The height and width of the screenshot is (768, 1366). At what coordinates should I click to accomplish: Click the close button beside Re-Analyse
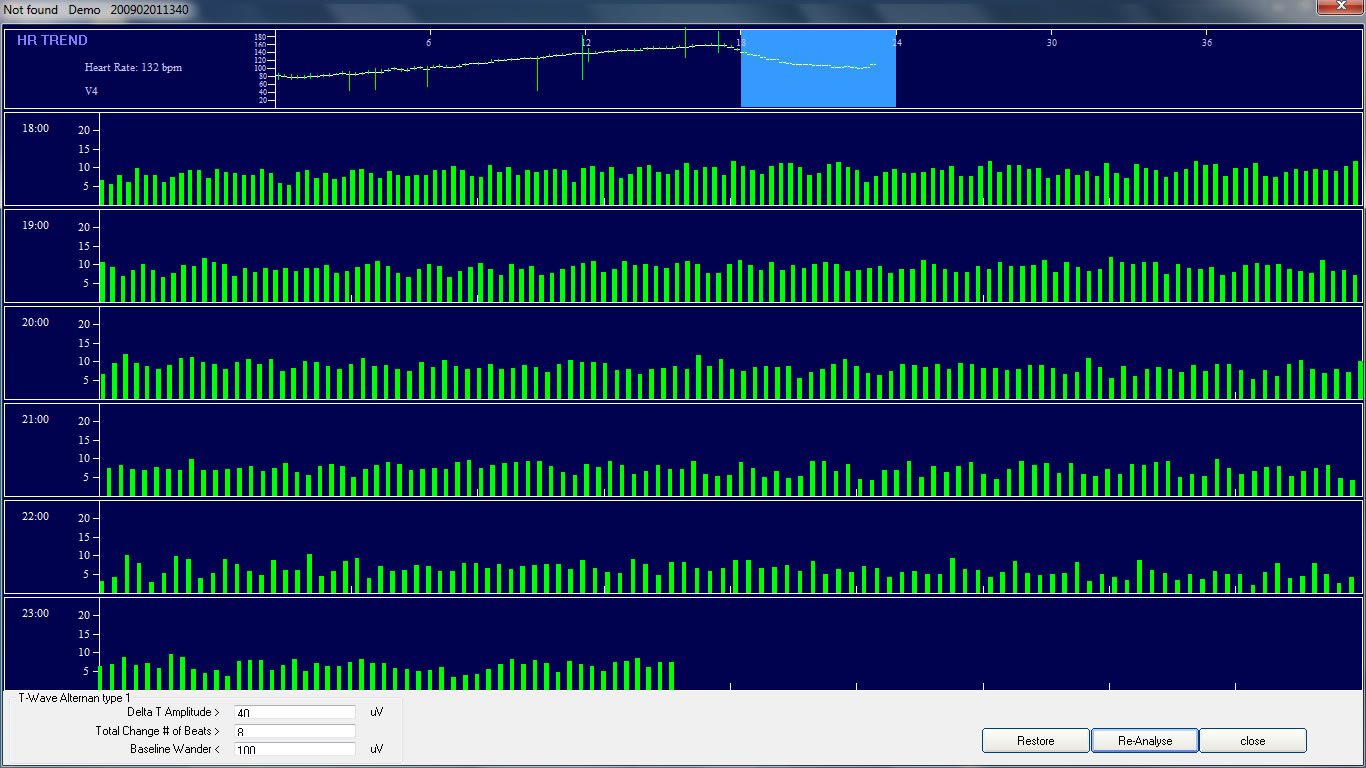(x=1252, y=740)
